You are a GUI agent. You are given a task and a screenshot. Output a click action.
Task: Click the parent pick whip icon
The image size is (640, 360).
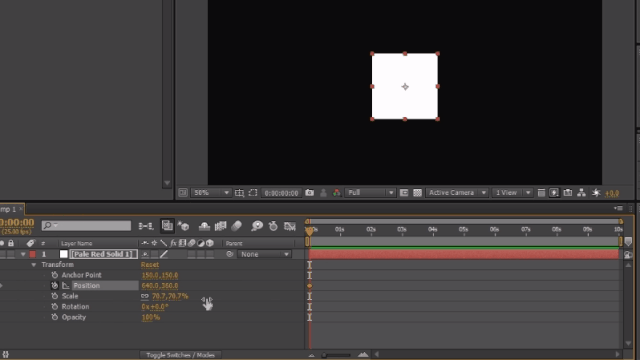(x=230, y=254)
